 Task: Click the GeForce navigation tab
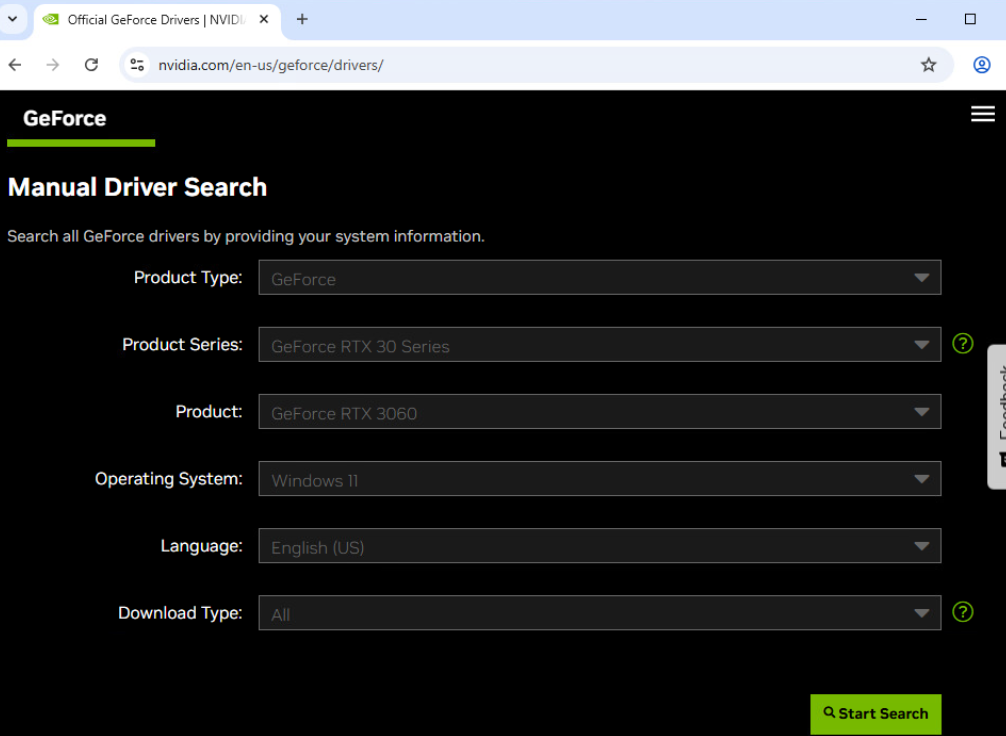pyautogui.click(x=65, y=118)
